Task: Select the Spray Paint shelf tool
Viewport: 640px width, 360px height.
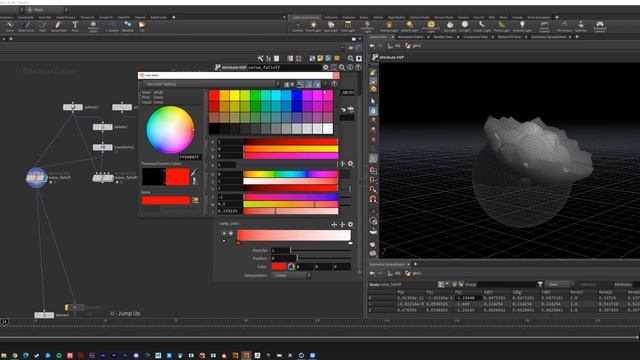Action: coord(58,27)
